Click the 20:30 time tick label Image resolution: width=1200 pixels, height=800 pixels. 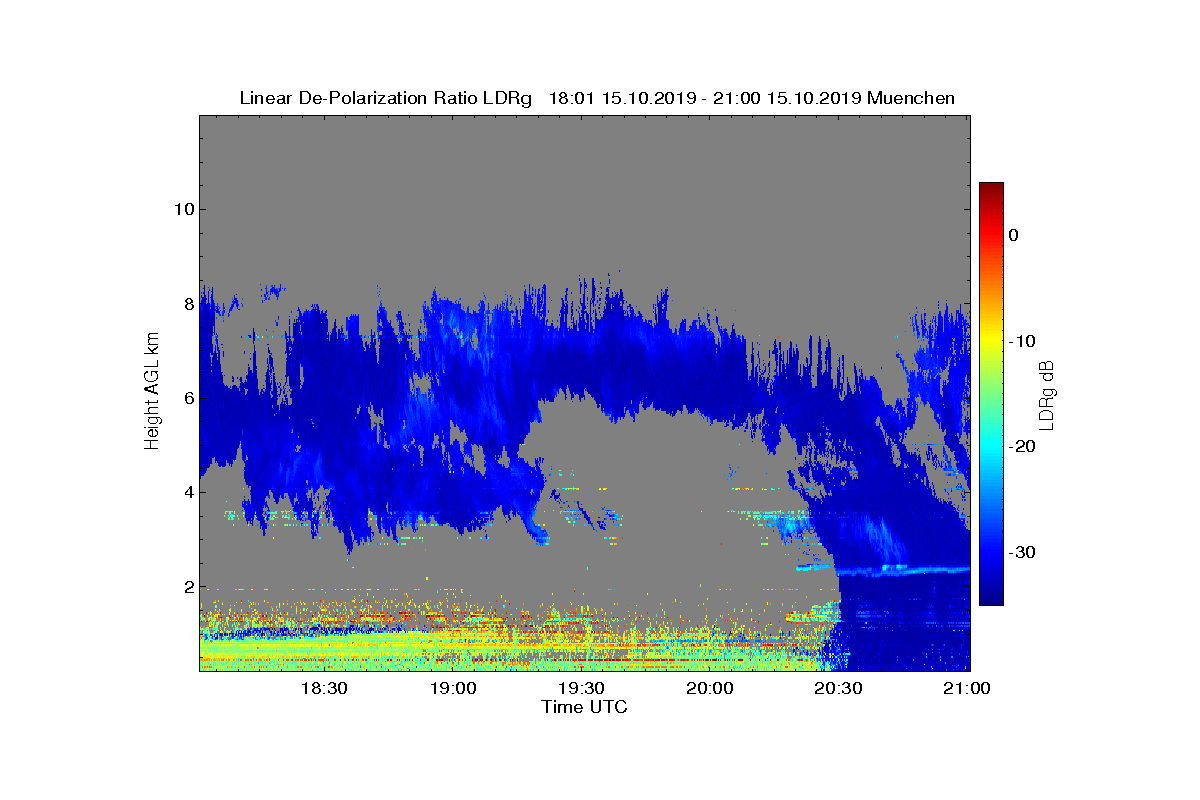coord(838,689)
